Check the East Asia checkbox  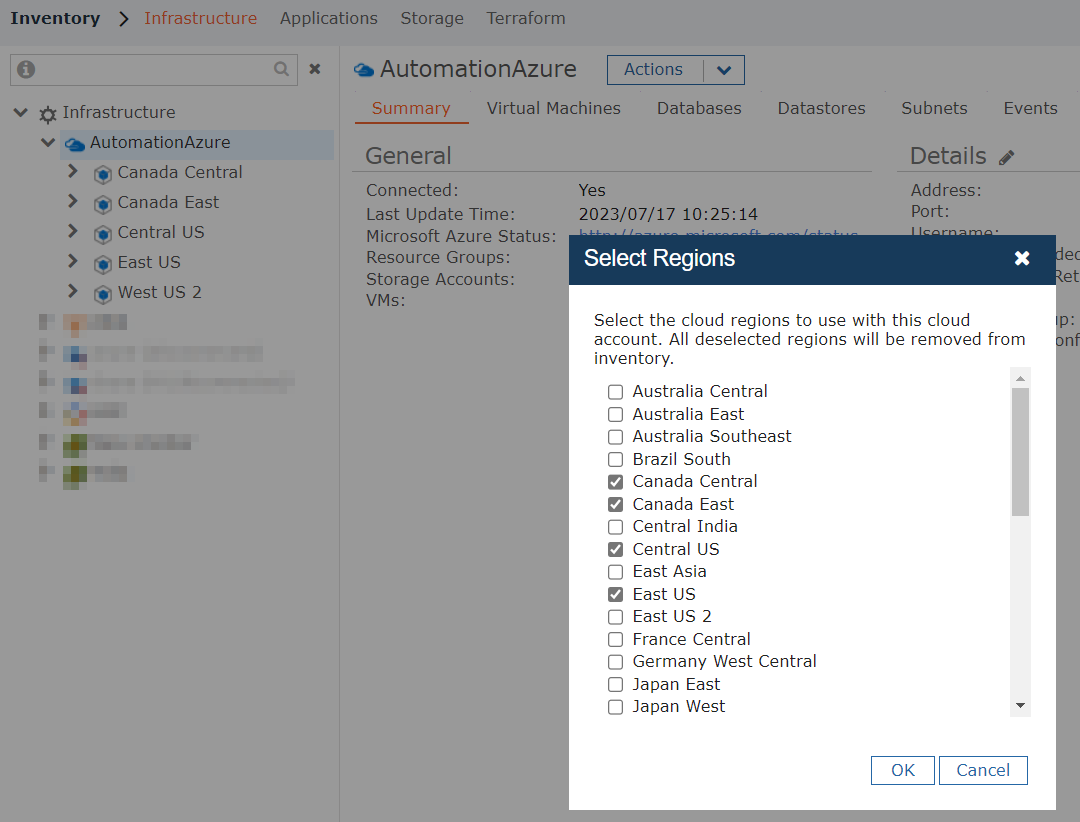click(615, 572)
